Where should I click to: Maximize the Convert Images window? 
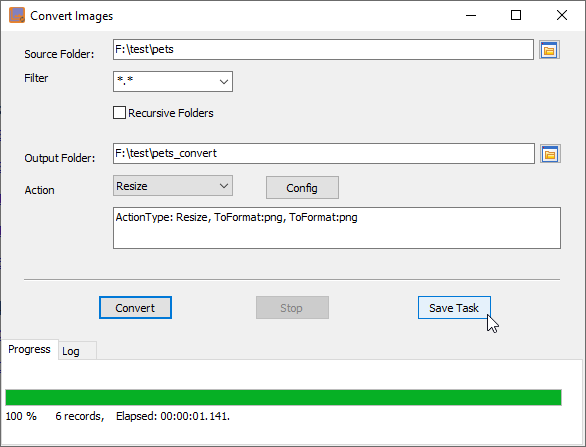(x=516, y=15)
